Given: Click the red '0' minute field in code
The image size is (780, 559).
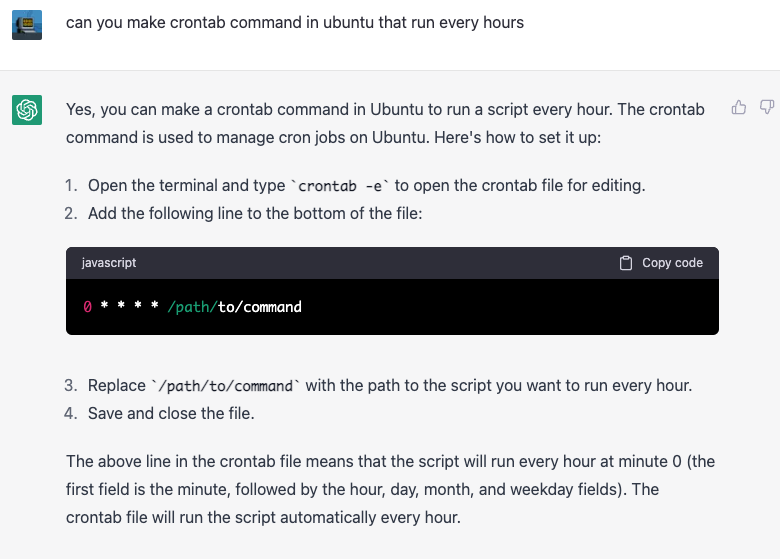Looking at the screenshot, I should pyautogui.click(x=88, y=307).
